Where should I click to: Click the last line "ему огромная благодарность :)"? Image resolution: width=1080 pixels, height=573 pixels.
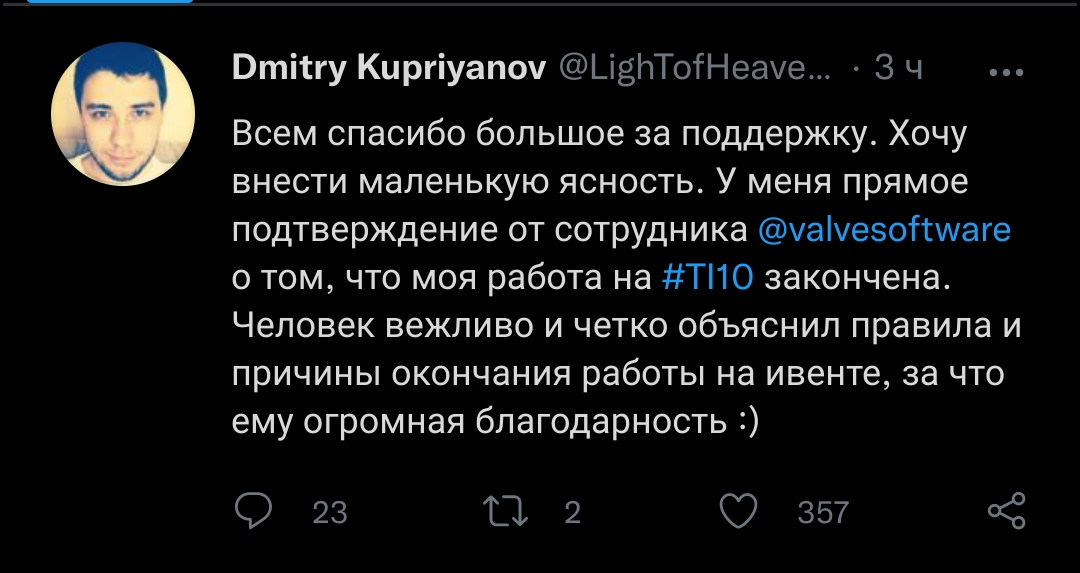click(496, 422)
